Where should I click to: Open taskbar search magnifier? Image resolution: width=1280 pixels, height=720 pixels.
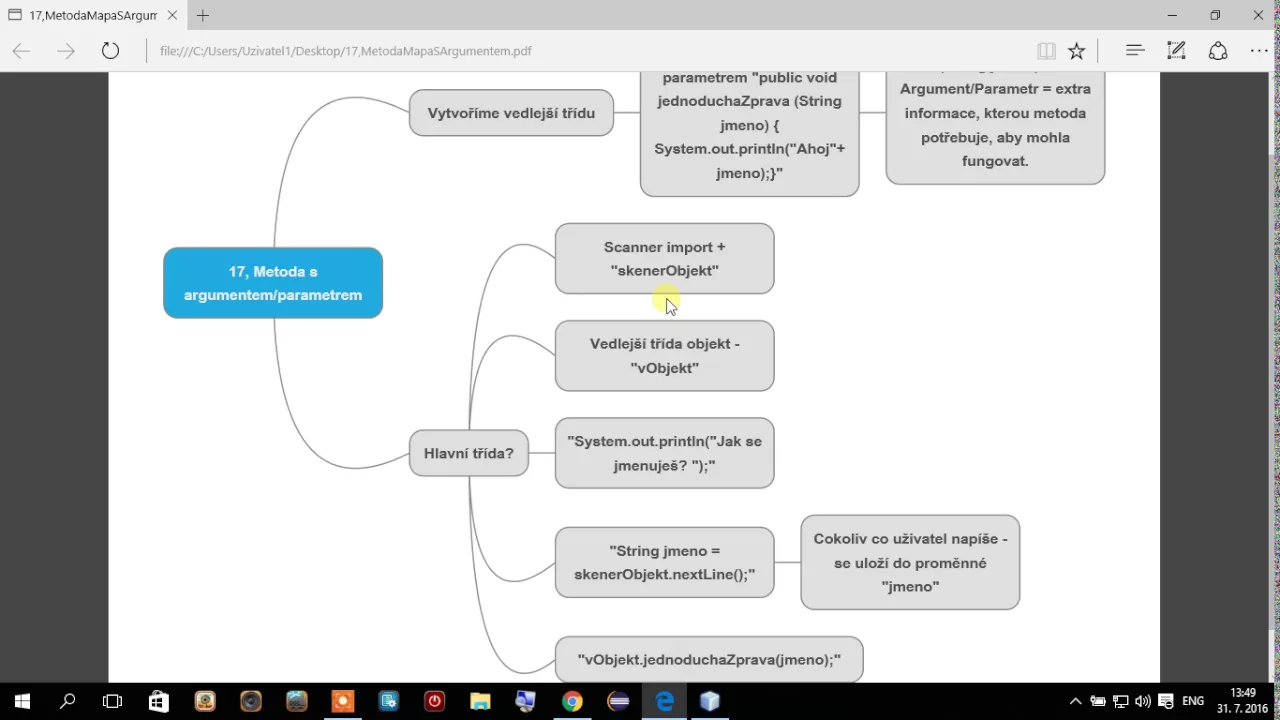[x=67, y=701]
